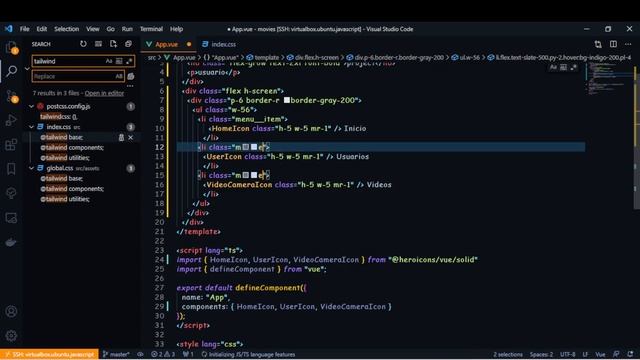Click the '2 selections' status item
The image size is (640, 360).
coord(507,354)
